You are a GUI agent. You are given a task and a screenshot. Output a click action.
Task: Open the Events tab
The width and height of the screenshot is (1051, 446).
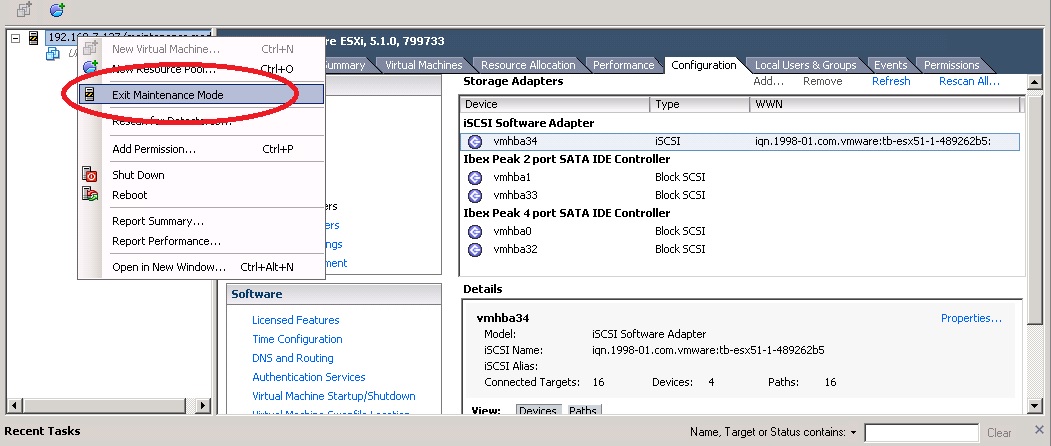(890, 65)
